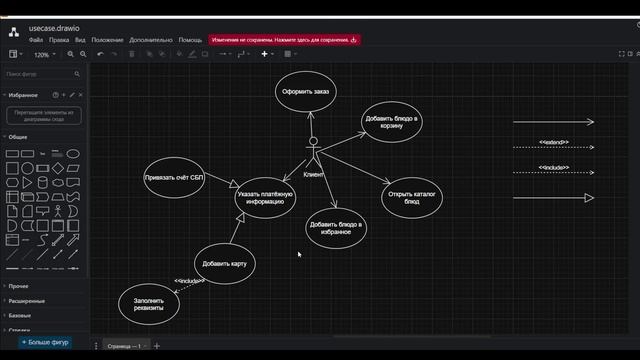Select the diamond shape in Общие

pos(58,168)
